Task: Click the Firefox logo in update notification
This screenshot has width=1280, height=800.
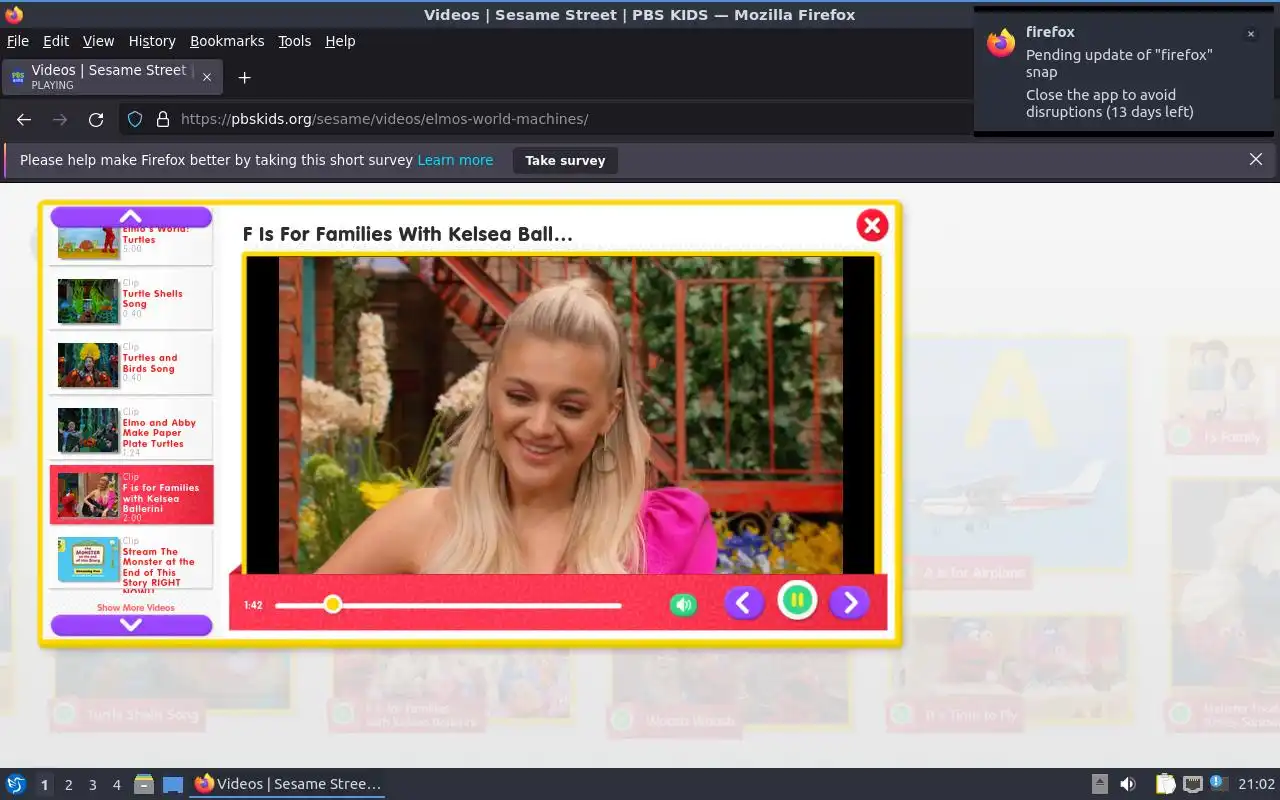Action: click(x=1001, y=43)
